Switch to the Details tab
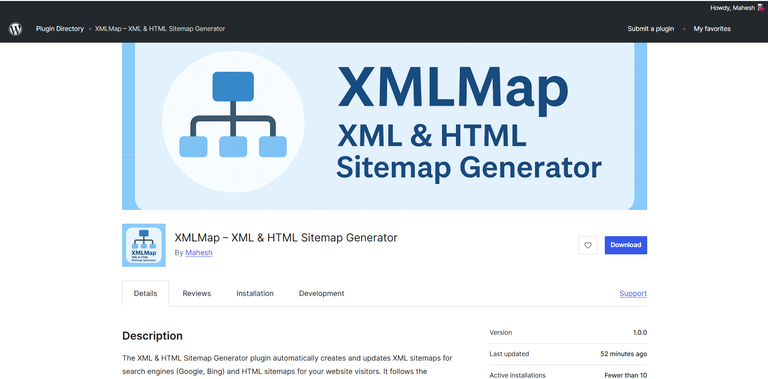 (145, 293)
